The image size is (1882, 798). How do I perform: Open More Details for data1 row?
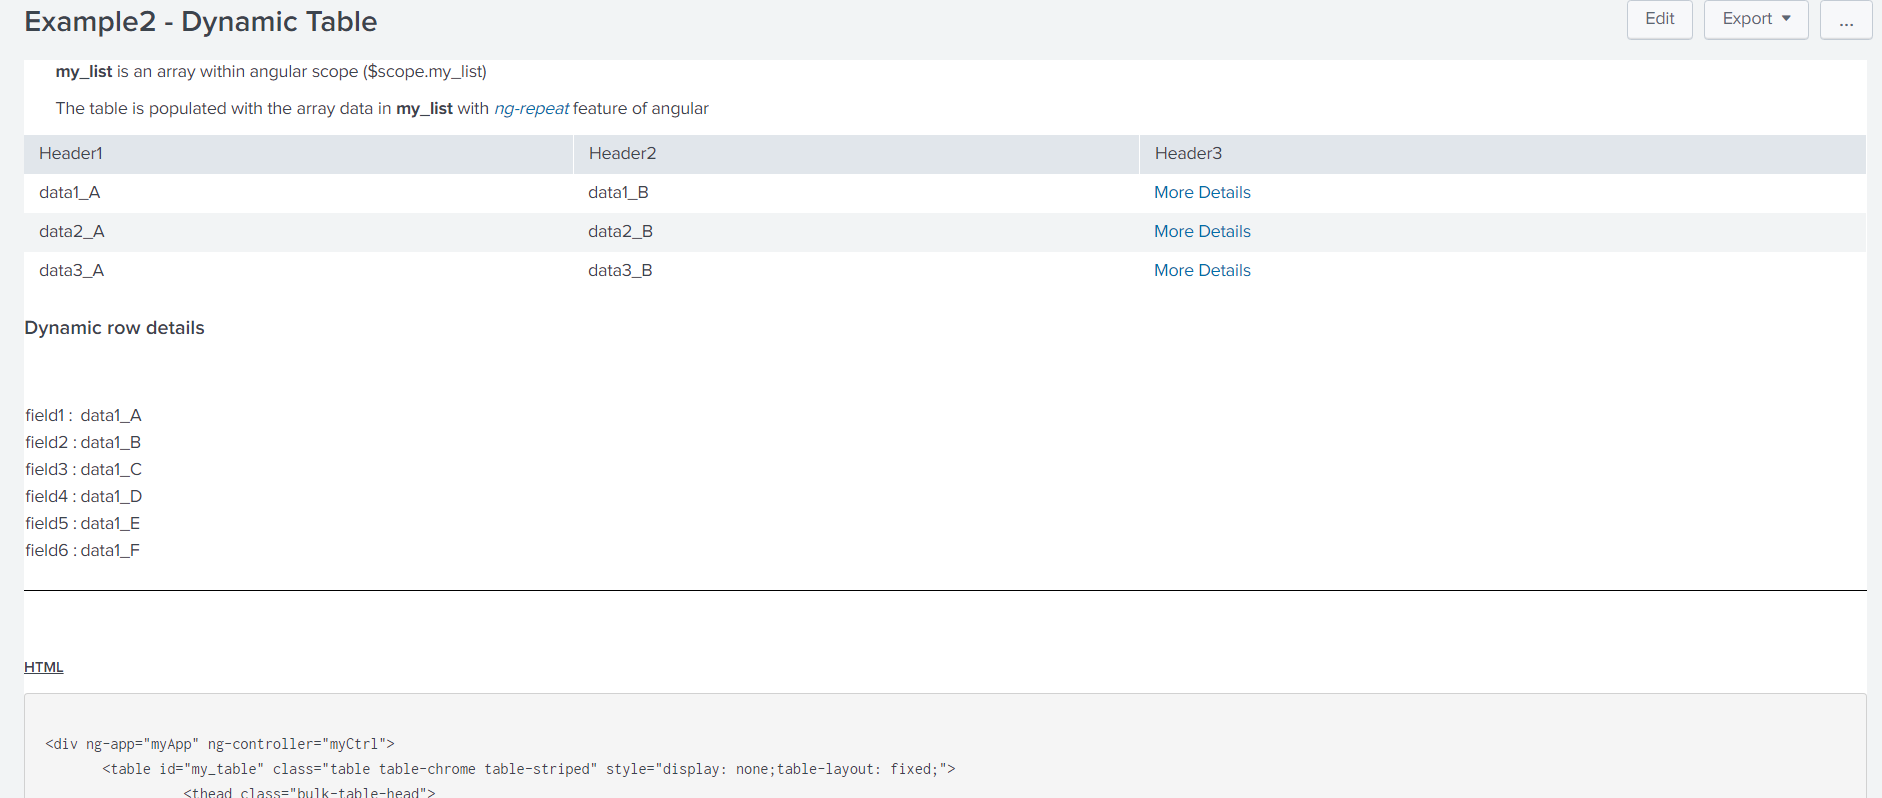(1201, 192)
